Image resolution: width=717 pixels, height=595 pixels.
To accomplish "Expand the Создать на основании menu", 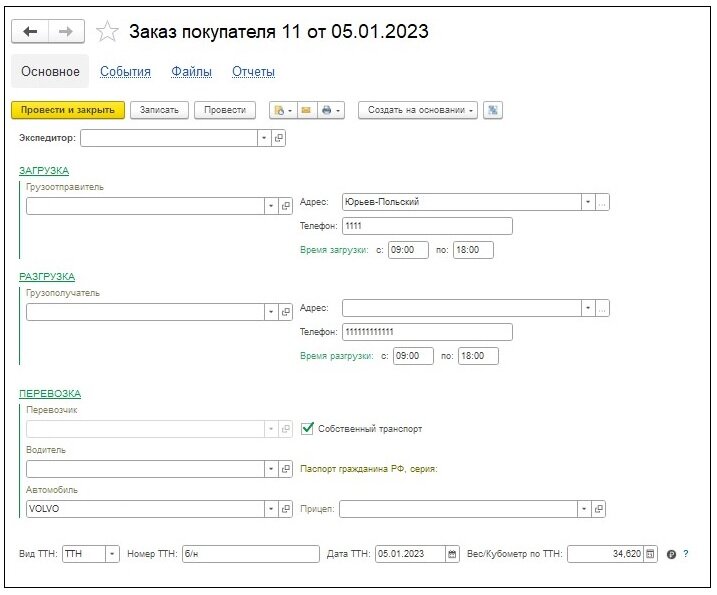I will pyautogui.click(x=418, y=110).
